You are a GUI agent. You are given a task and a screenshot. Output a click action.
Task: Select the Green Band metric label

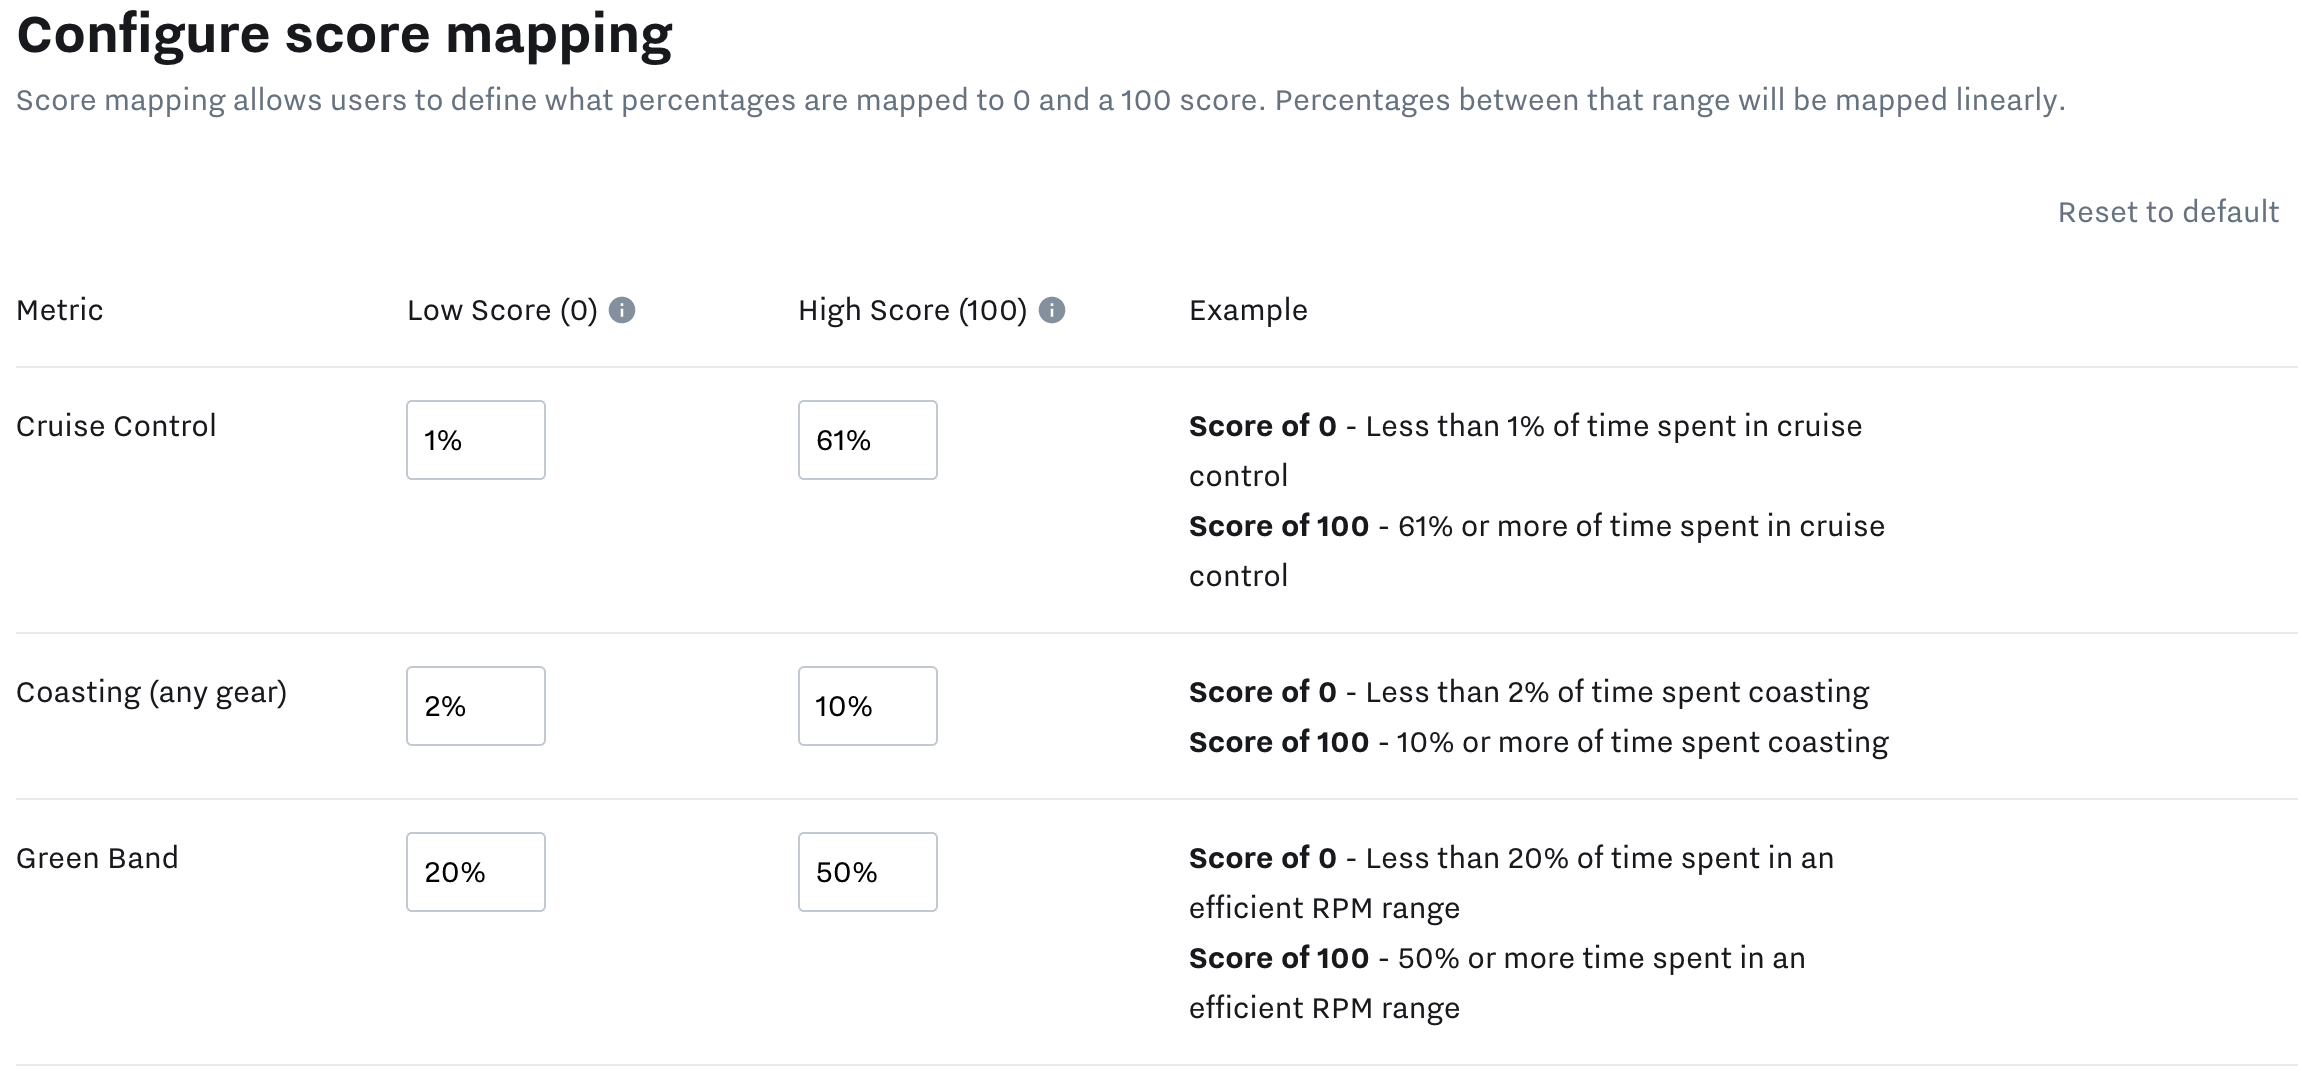pos(97,858)
